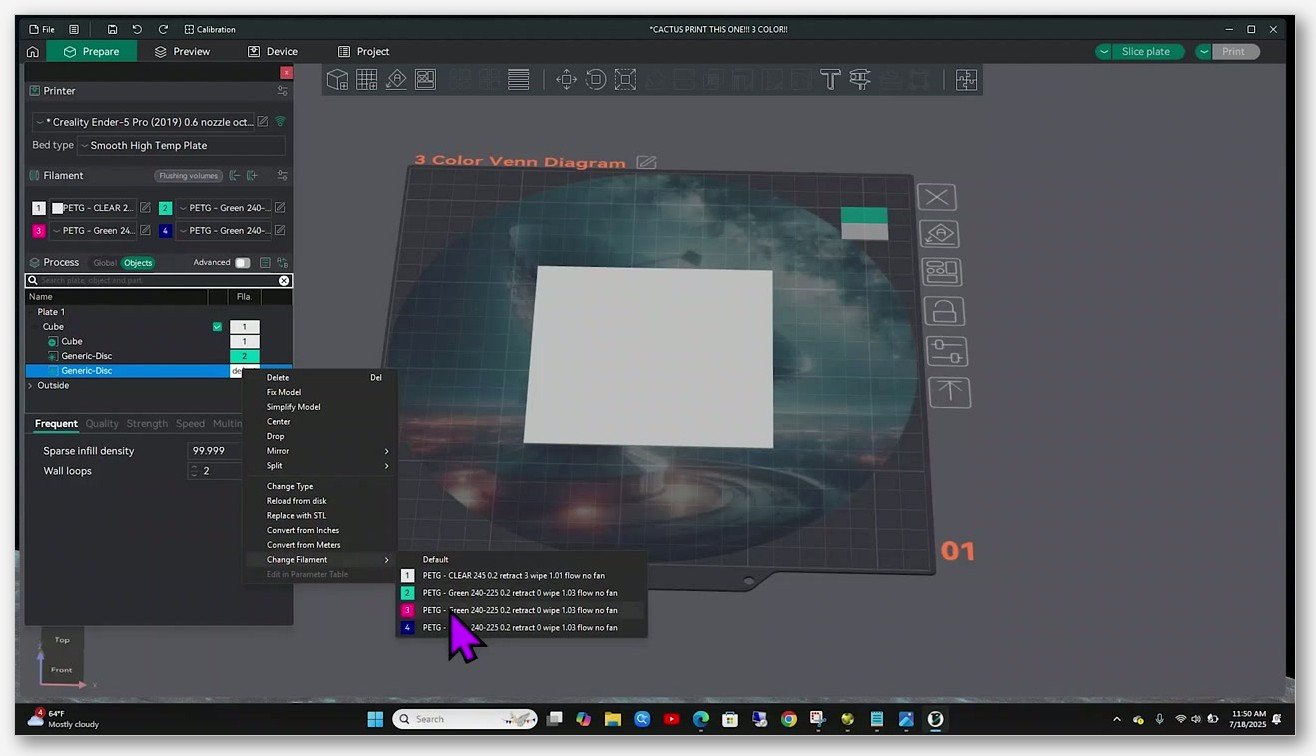The height and width of the screenshot is (756, 1316).
Task: Click the Arrange all objects toolbar icon
Action: 425,79
